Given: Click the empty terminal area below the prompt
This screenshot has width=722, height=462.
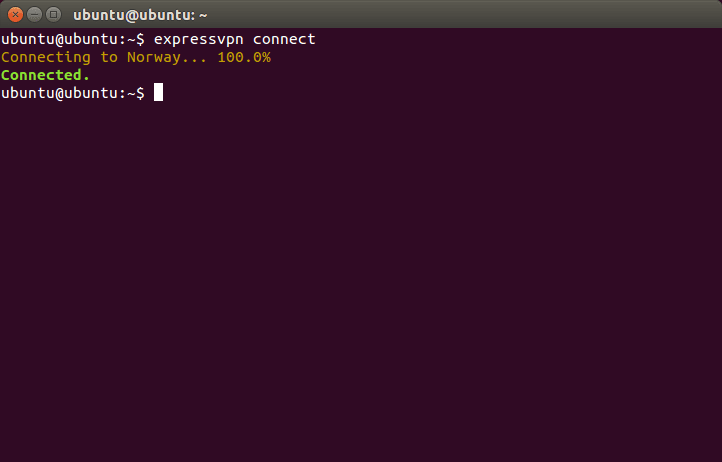Looking at the screenshot, I should (360, 280).
